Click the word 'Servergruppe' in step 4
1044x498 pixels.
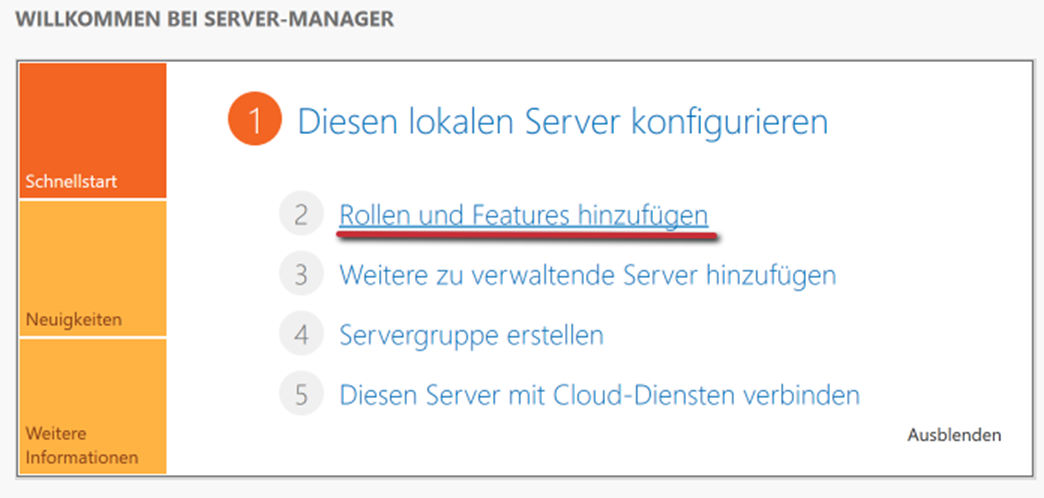[417, 335]
